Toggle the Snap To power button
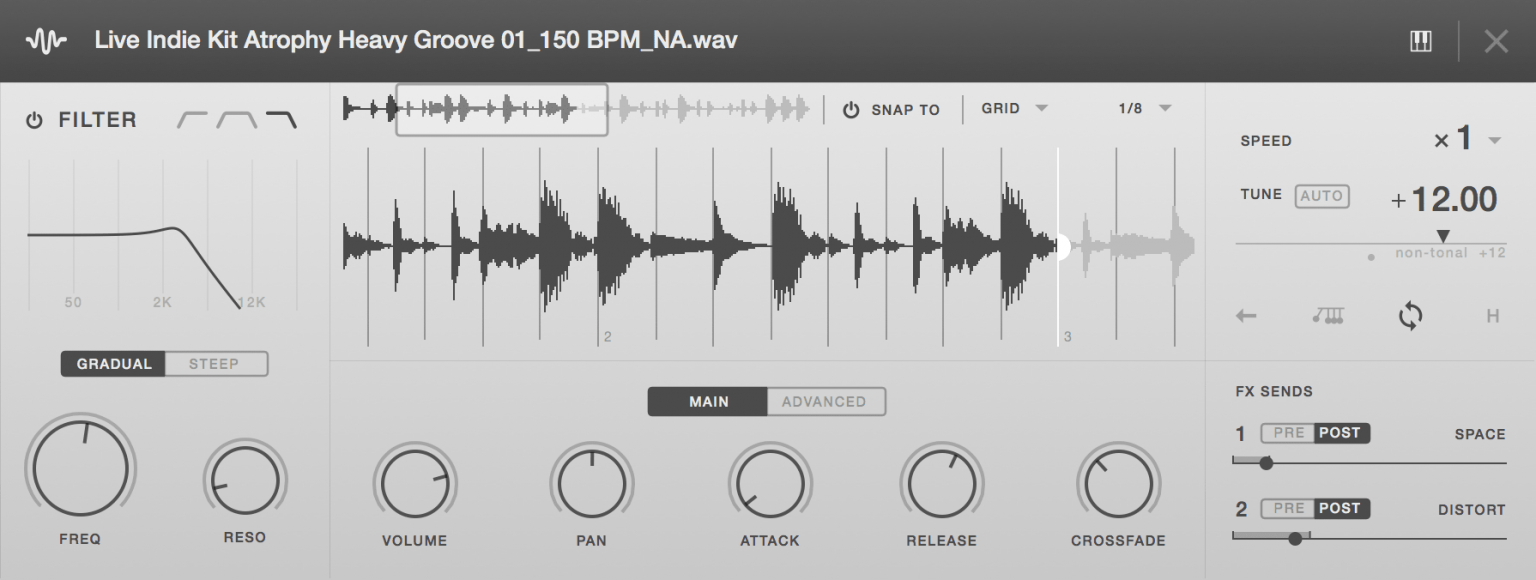Viewport: 1536px width, 580px height. 851,110
